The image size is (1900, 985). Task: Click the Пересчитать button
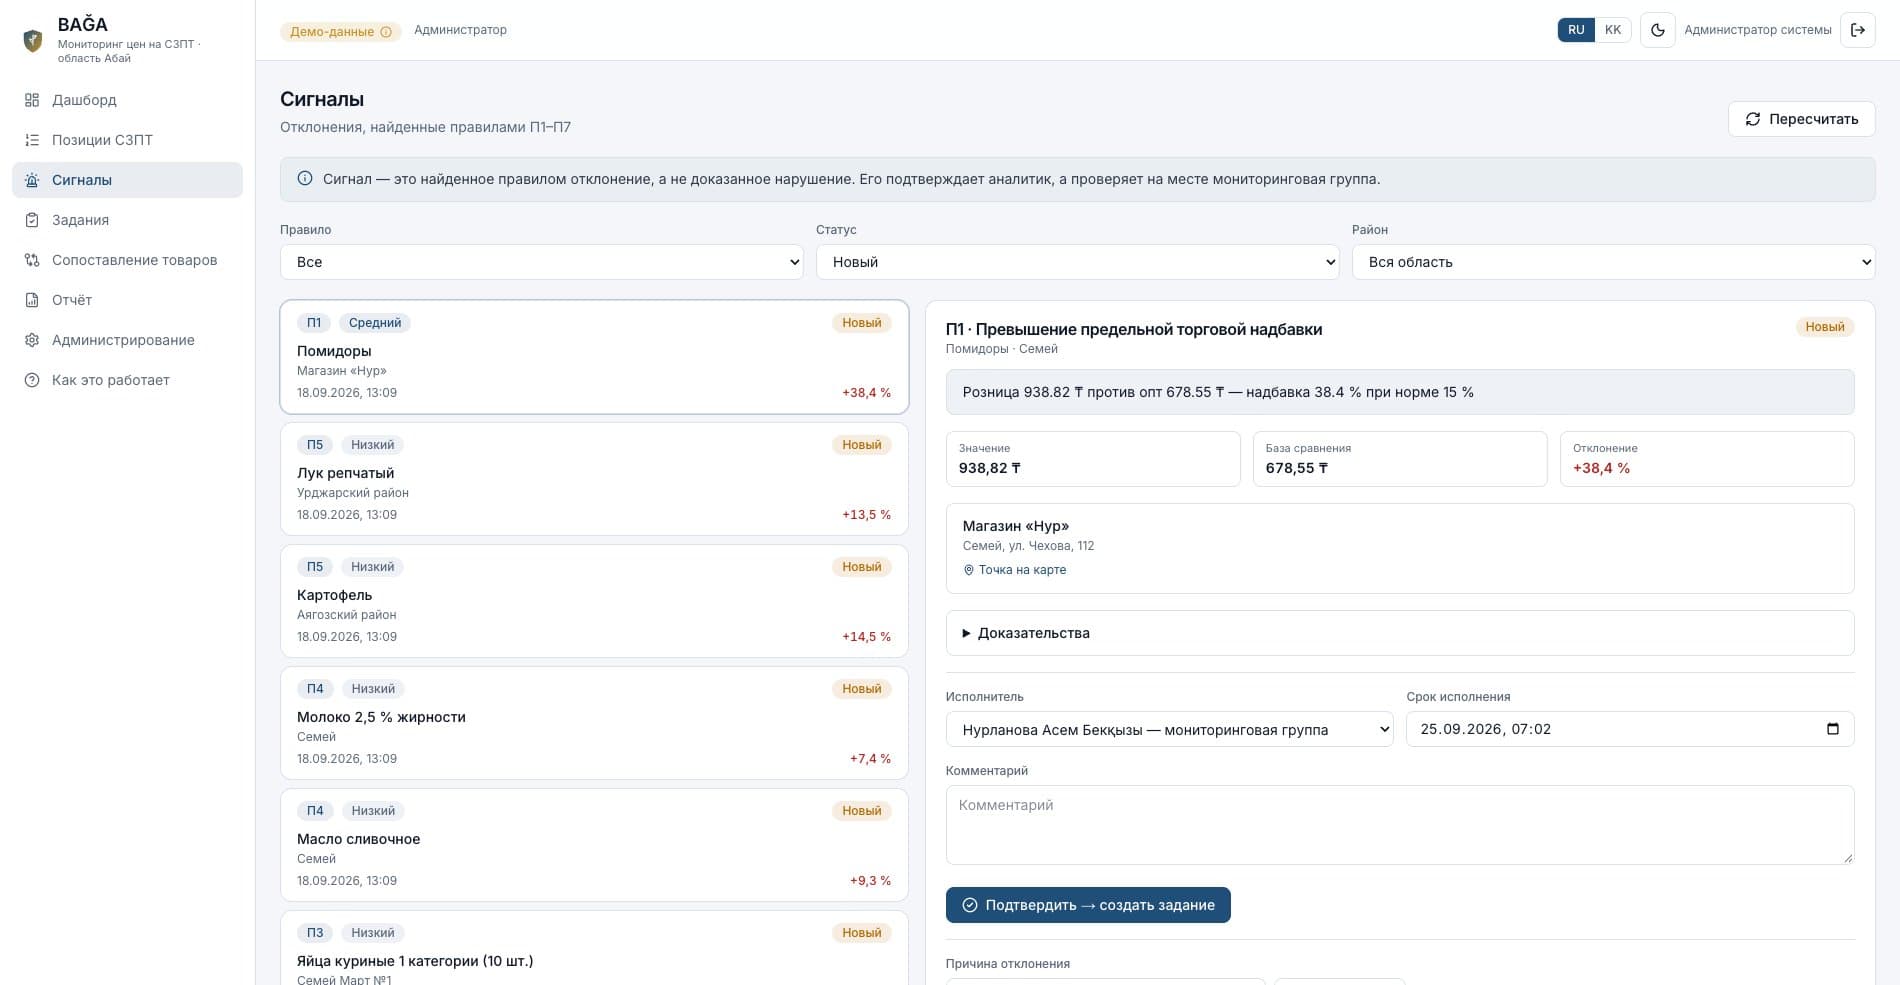[1801, 119]
